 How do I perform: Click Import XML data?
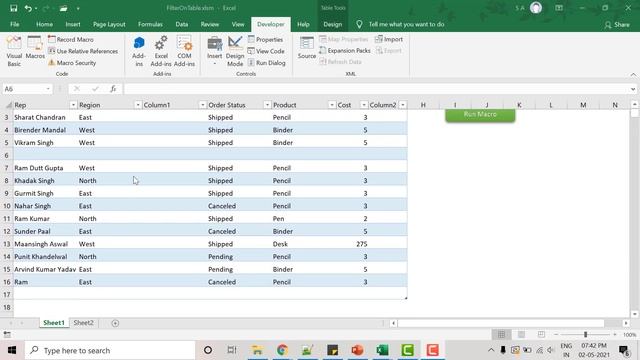click(389, 39)
